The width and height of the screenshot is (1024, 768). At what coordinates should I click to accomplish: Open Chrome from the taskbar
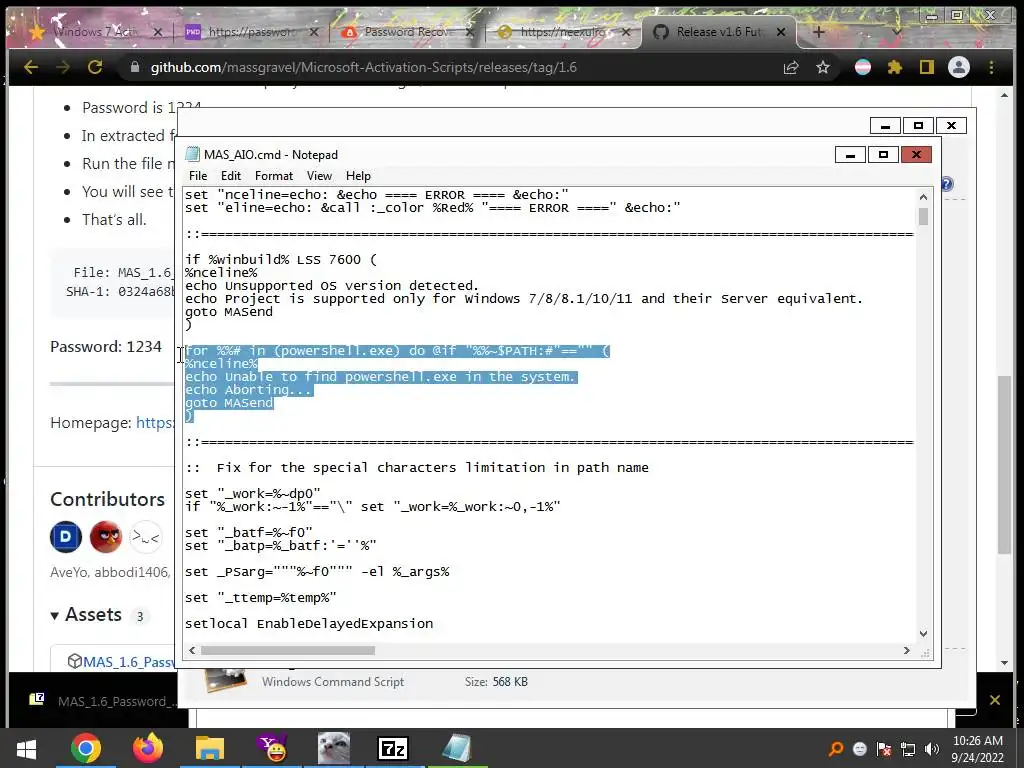point(86,748)
